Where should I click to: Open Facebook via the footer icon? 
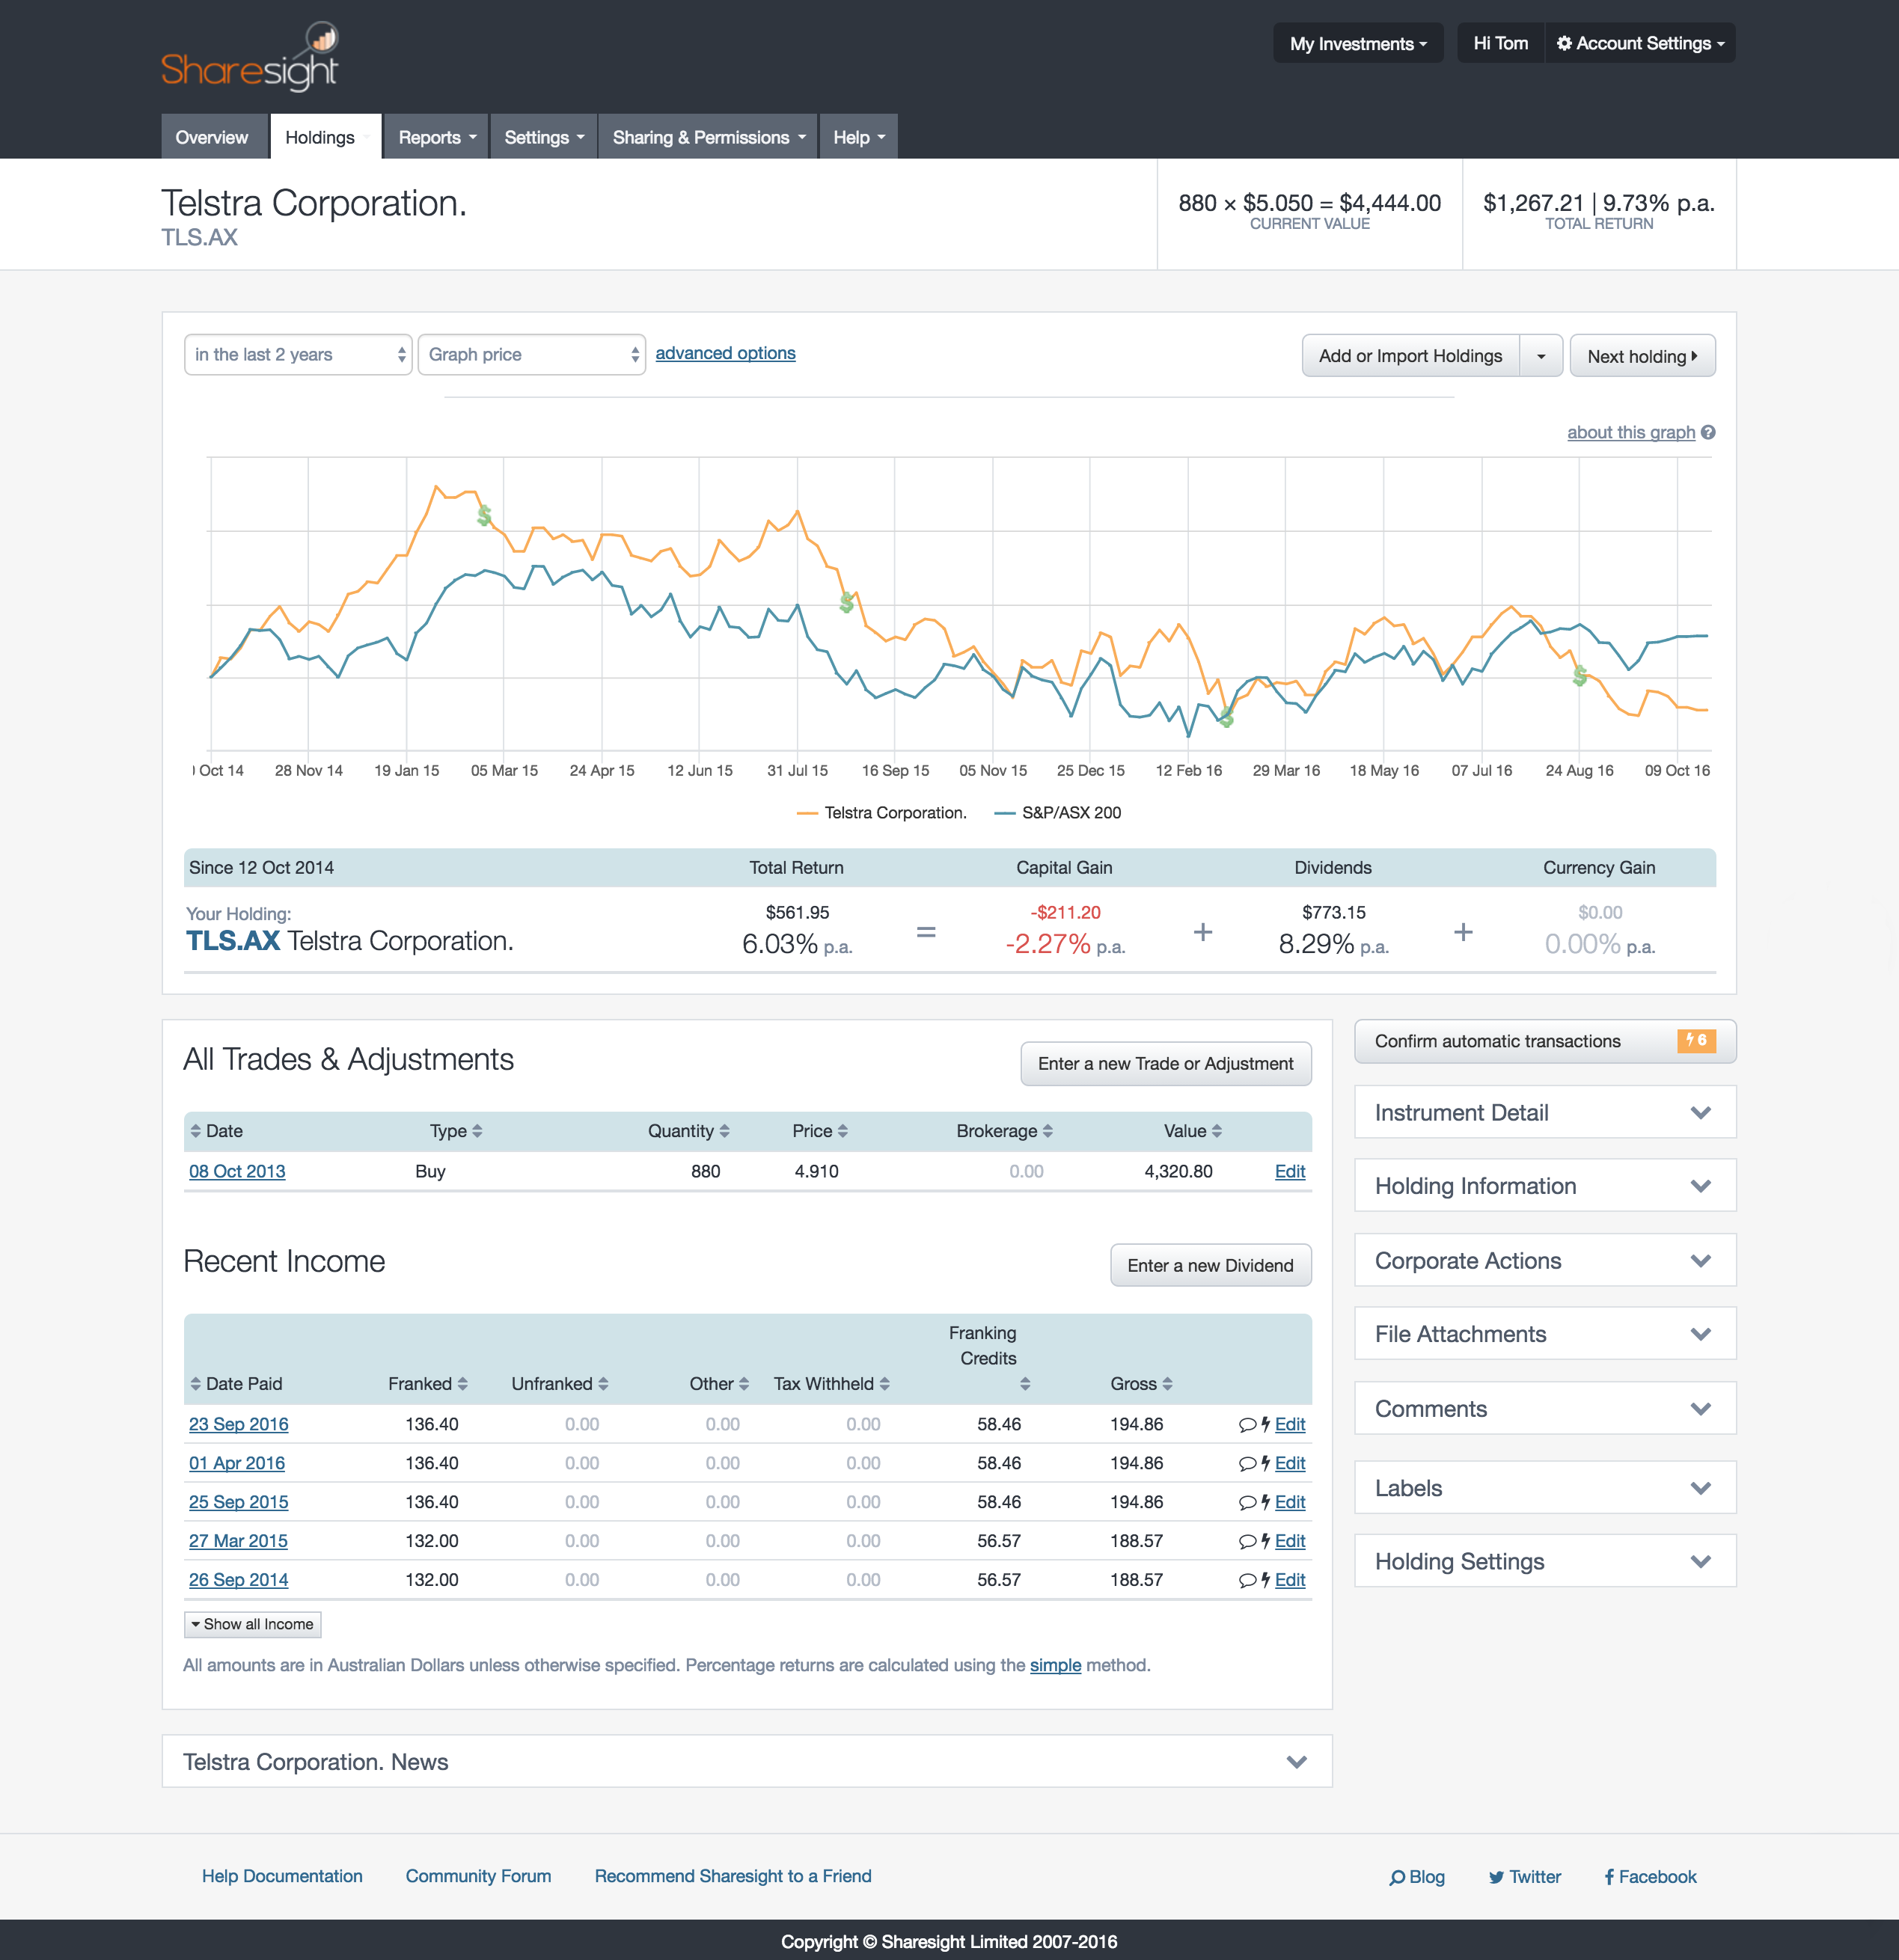[1609, 1877]
